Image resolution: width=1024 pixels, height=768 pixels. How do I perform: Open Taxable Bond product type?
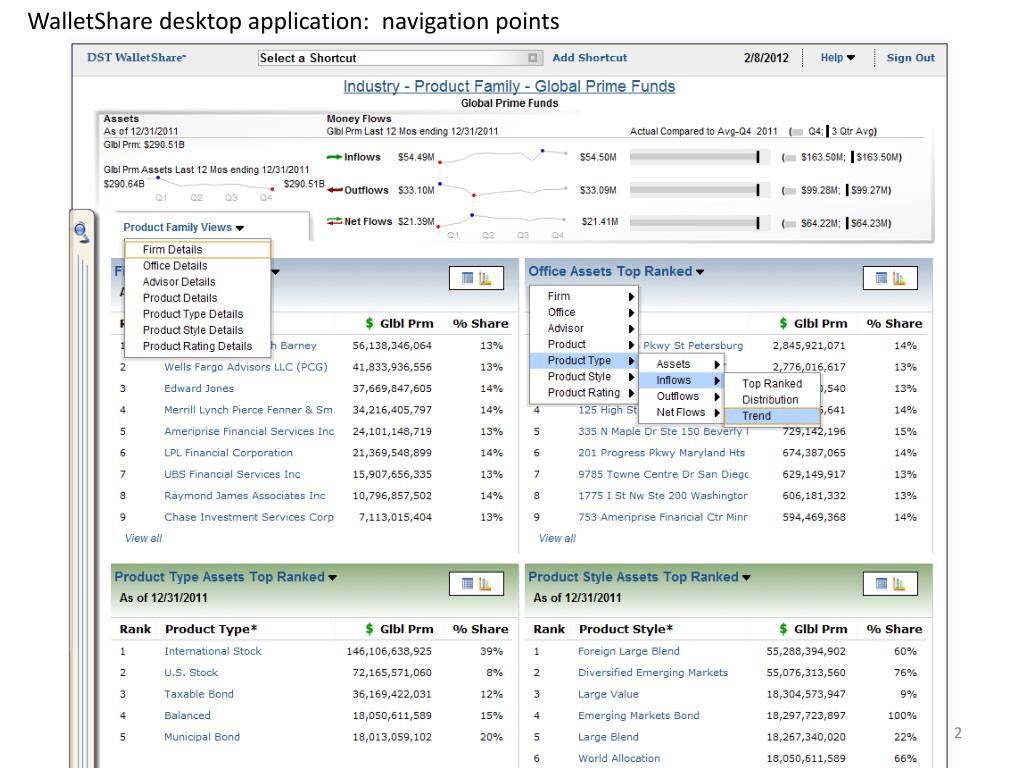click(199, 694)
